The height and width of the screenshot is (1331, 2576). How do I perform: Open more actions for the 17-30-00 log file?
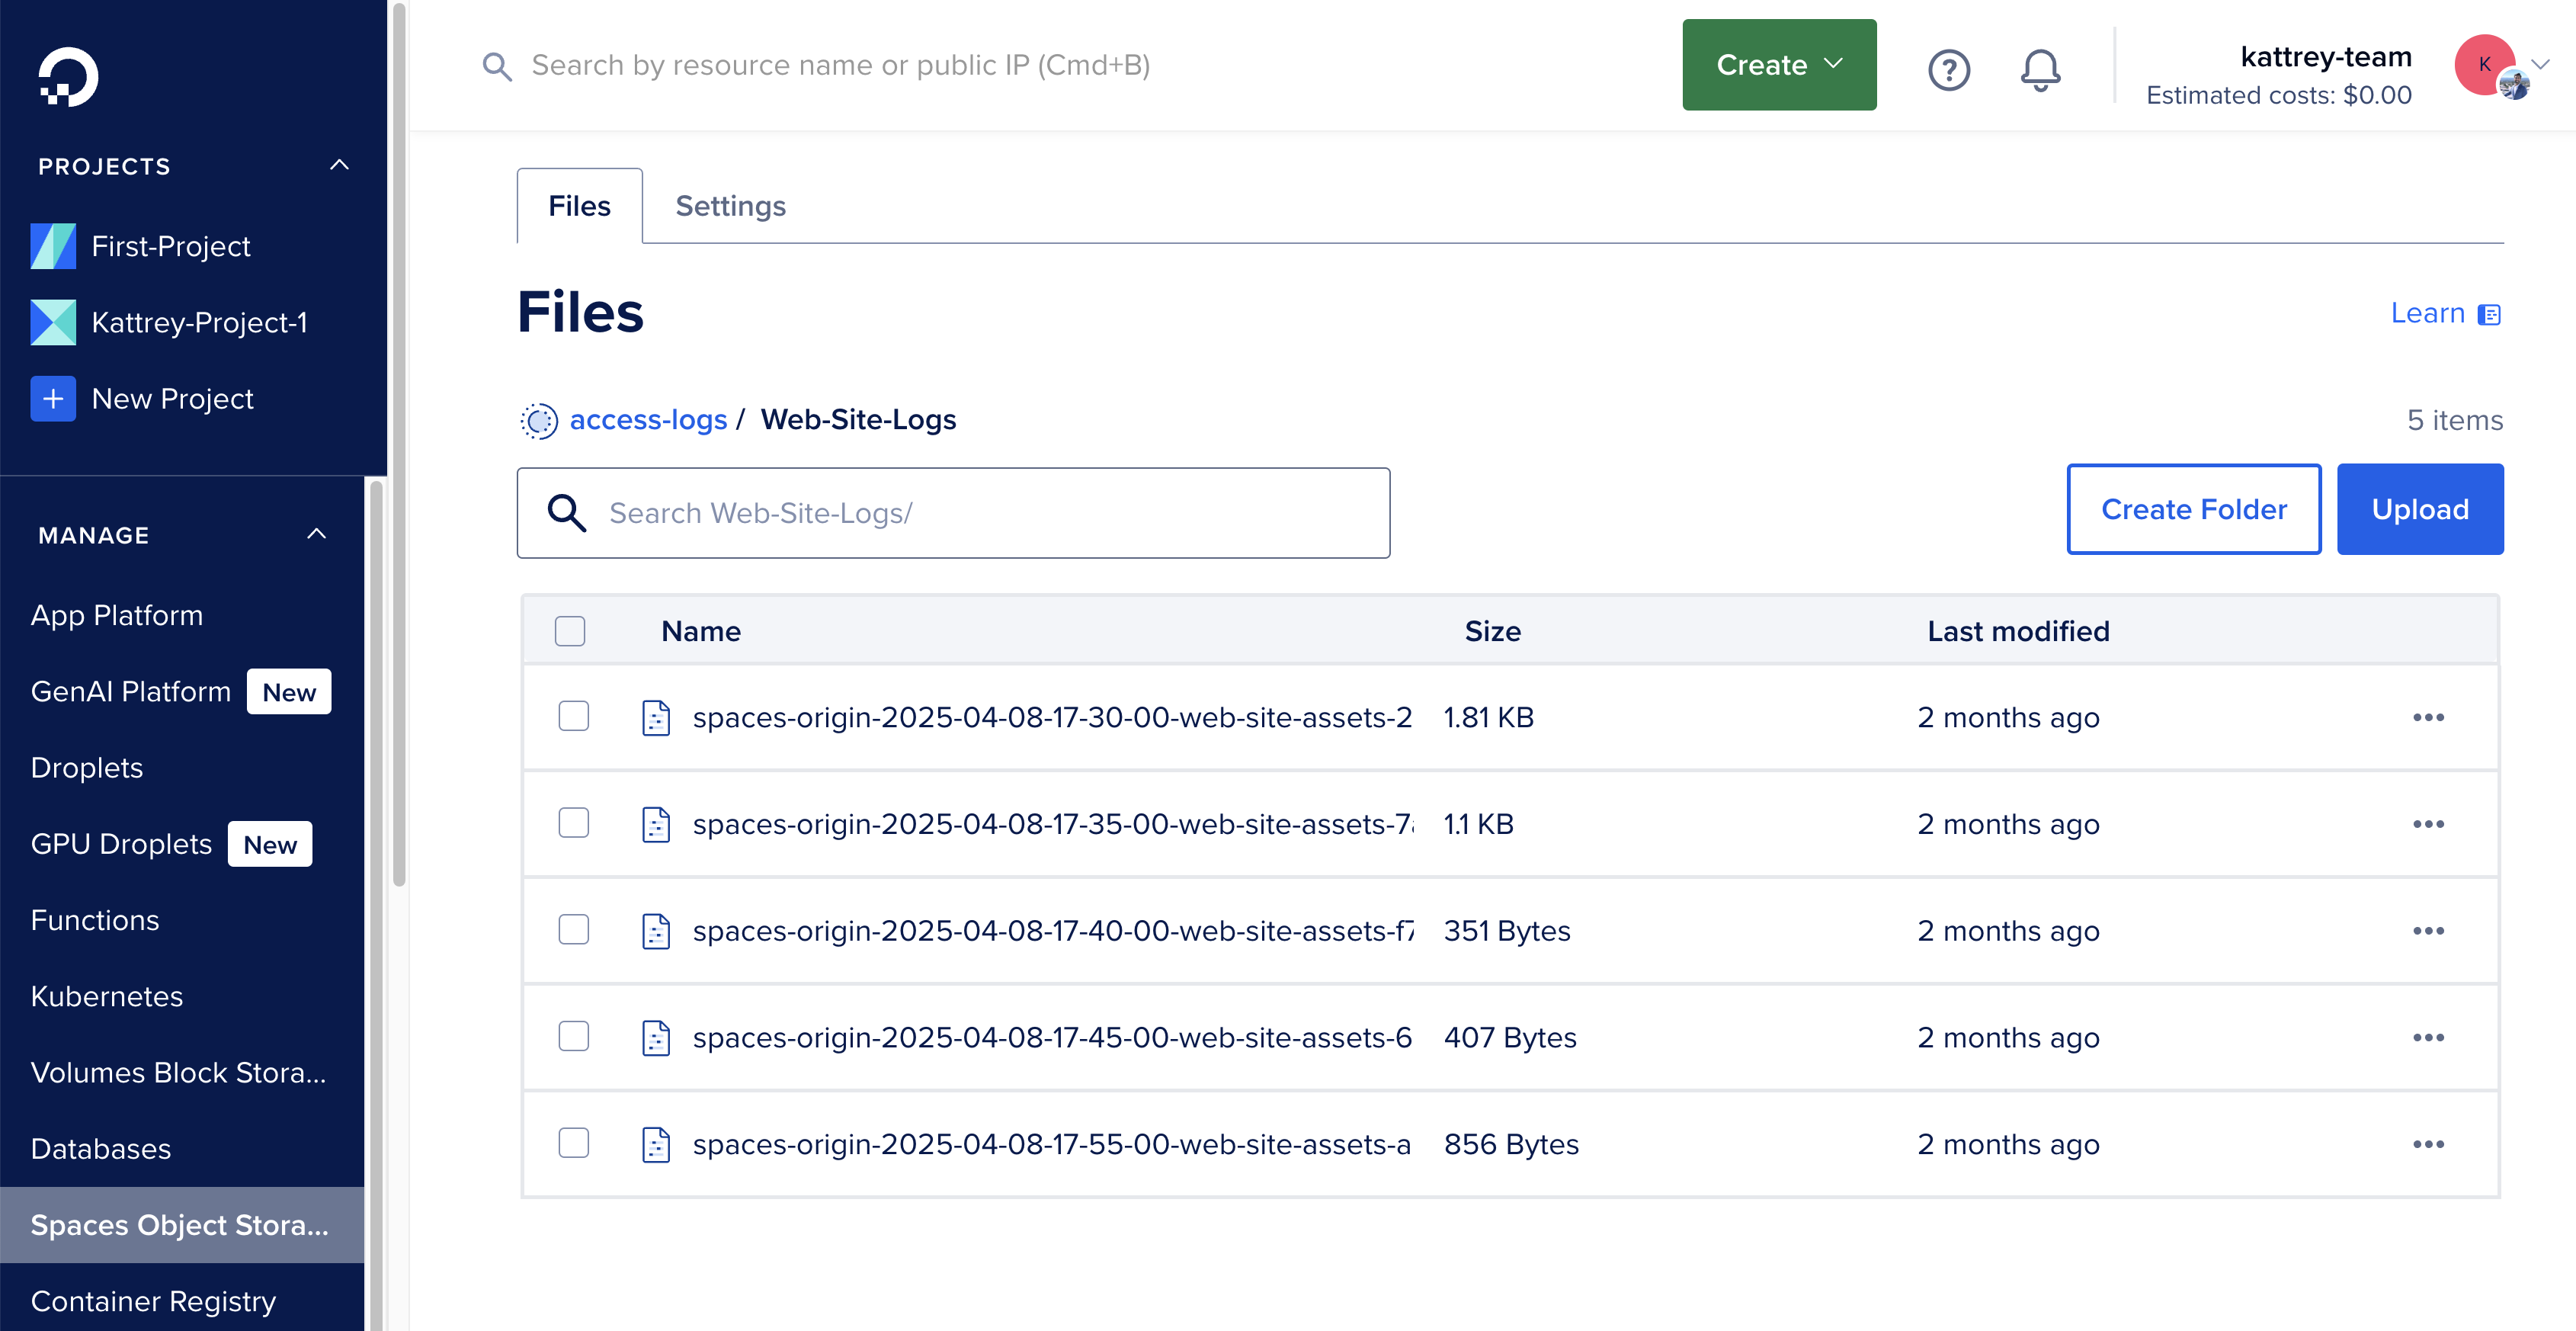(2430, 717)
